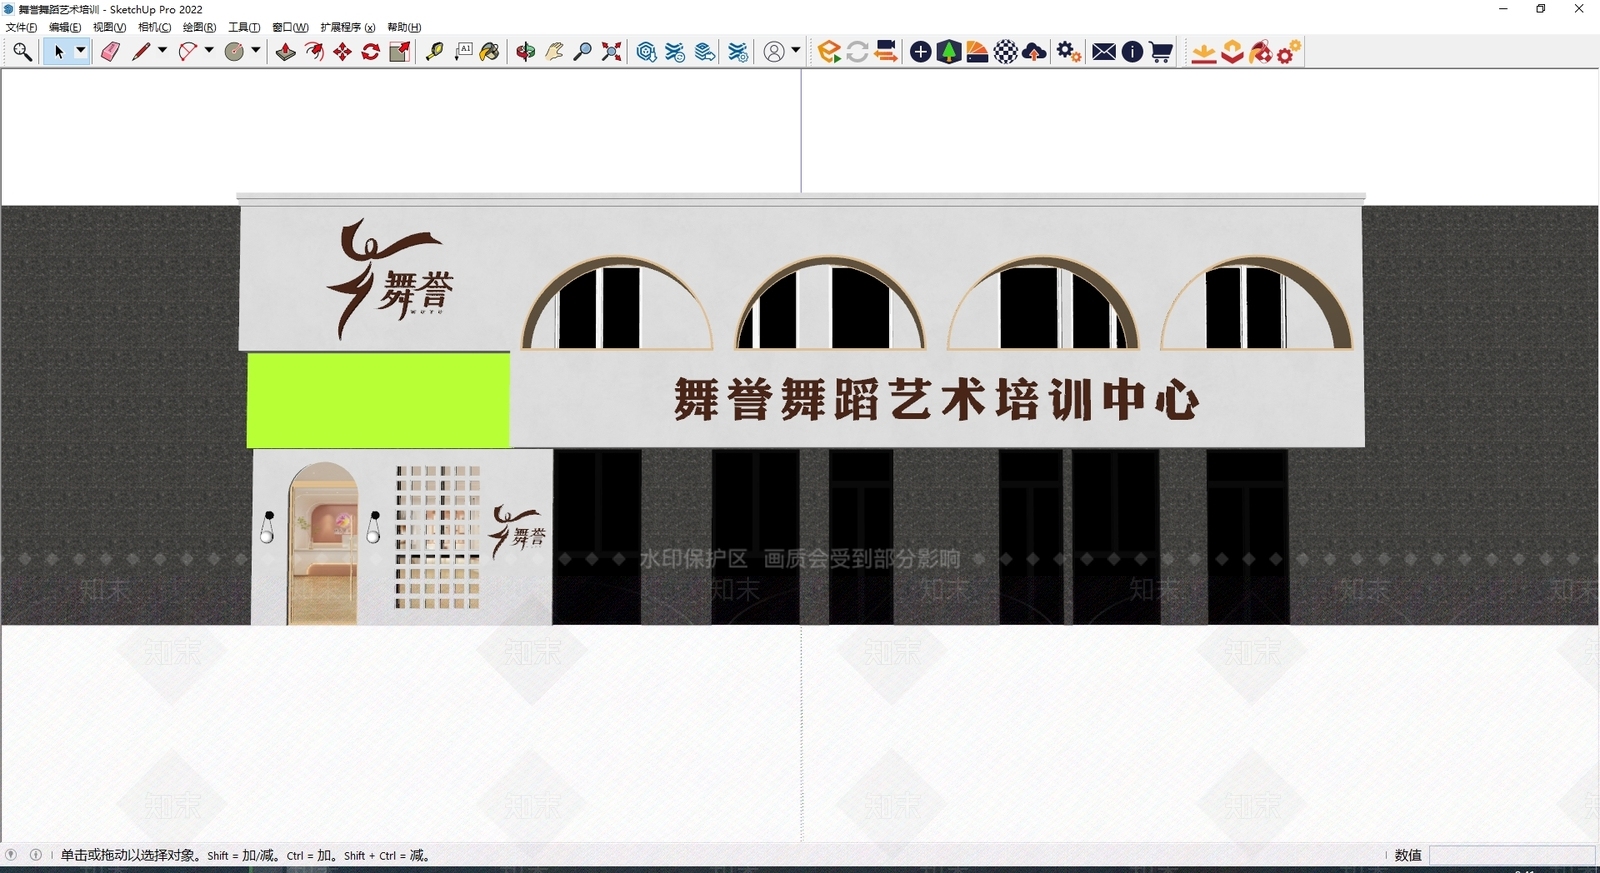
Task: Open the Enscape store cart icon
Action: (1161, 52)
